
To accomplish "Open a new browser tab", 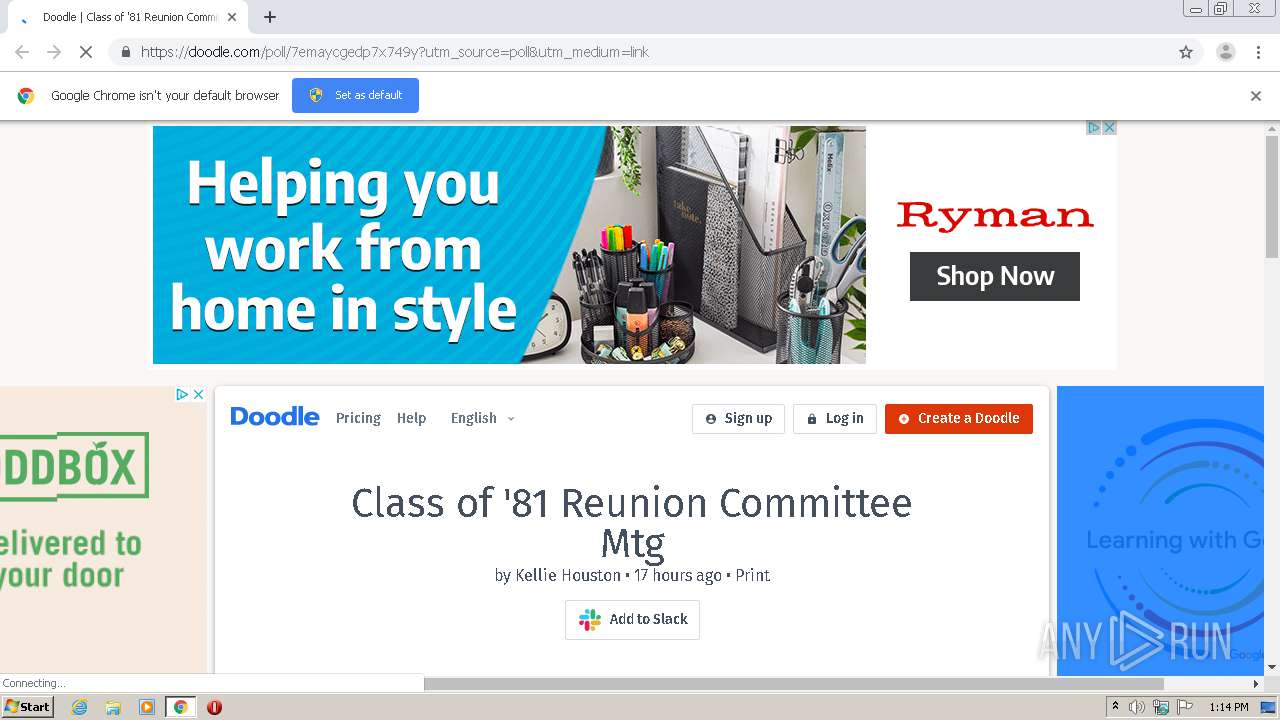I will click(270, 17).
